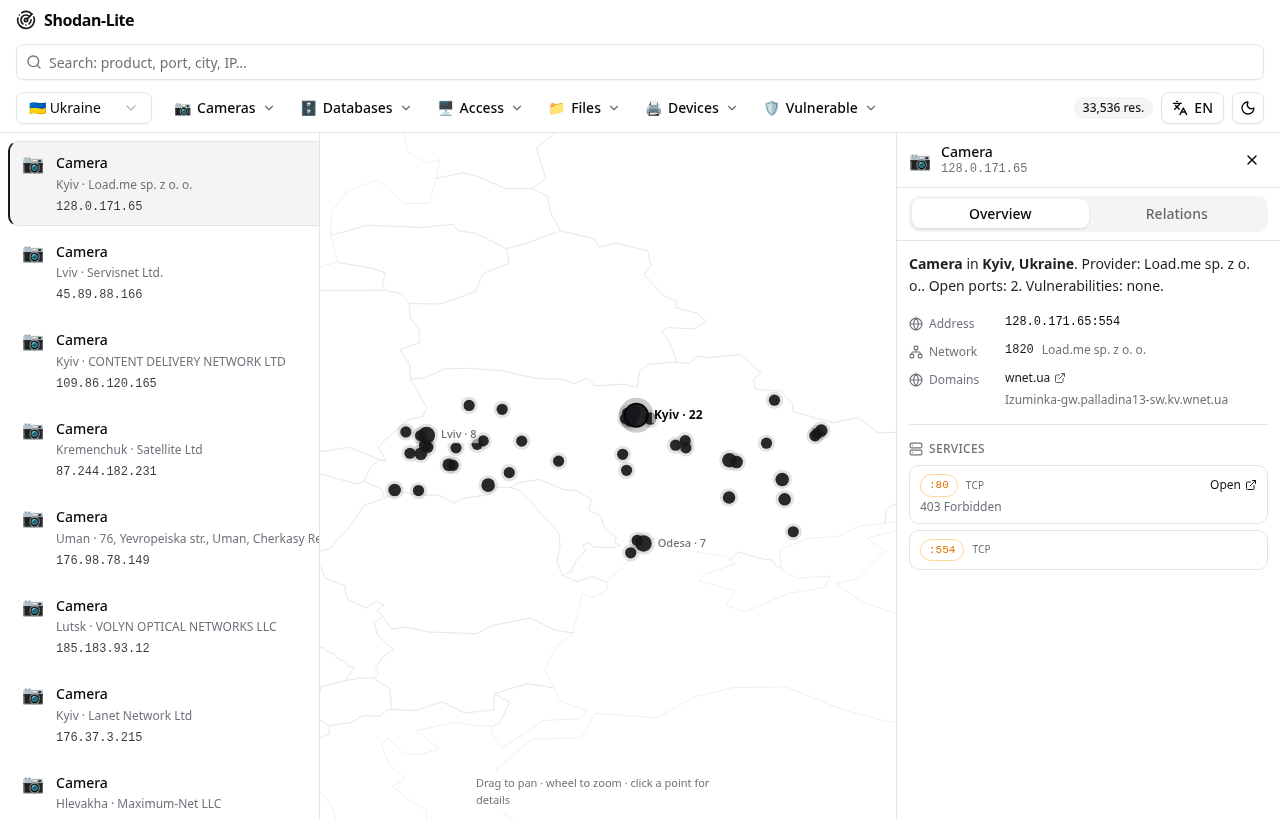This screenshot has height=820, width=1280.
Task: Select the Odesa · 7 cluster on map
Action: (x=643, y=543)
